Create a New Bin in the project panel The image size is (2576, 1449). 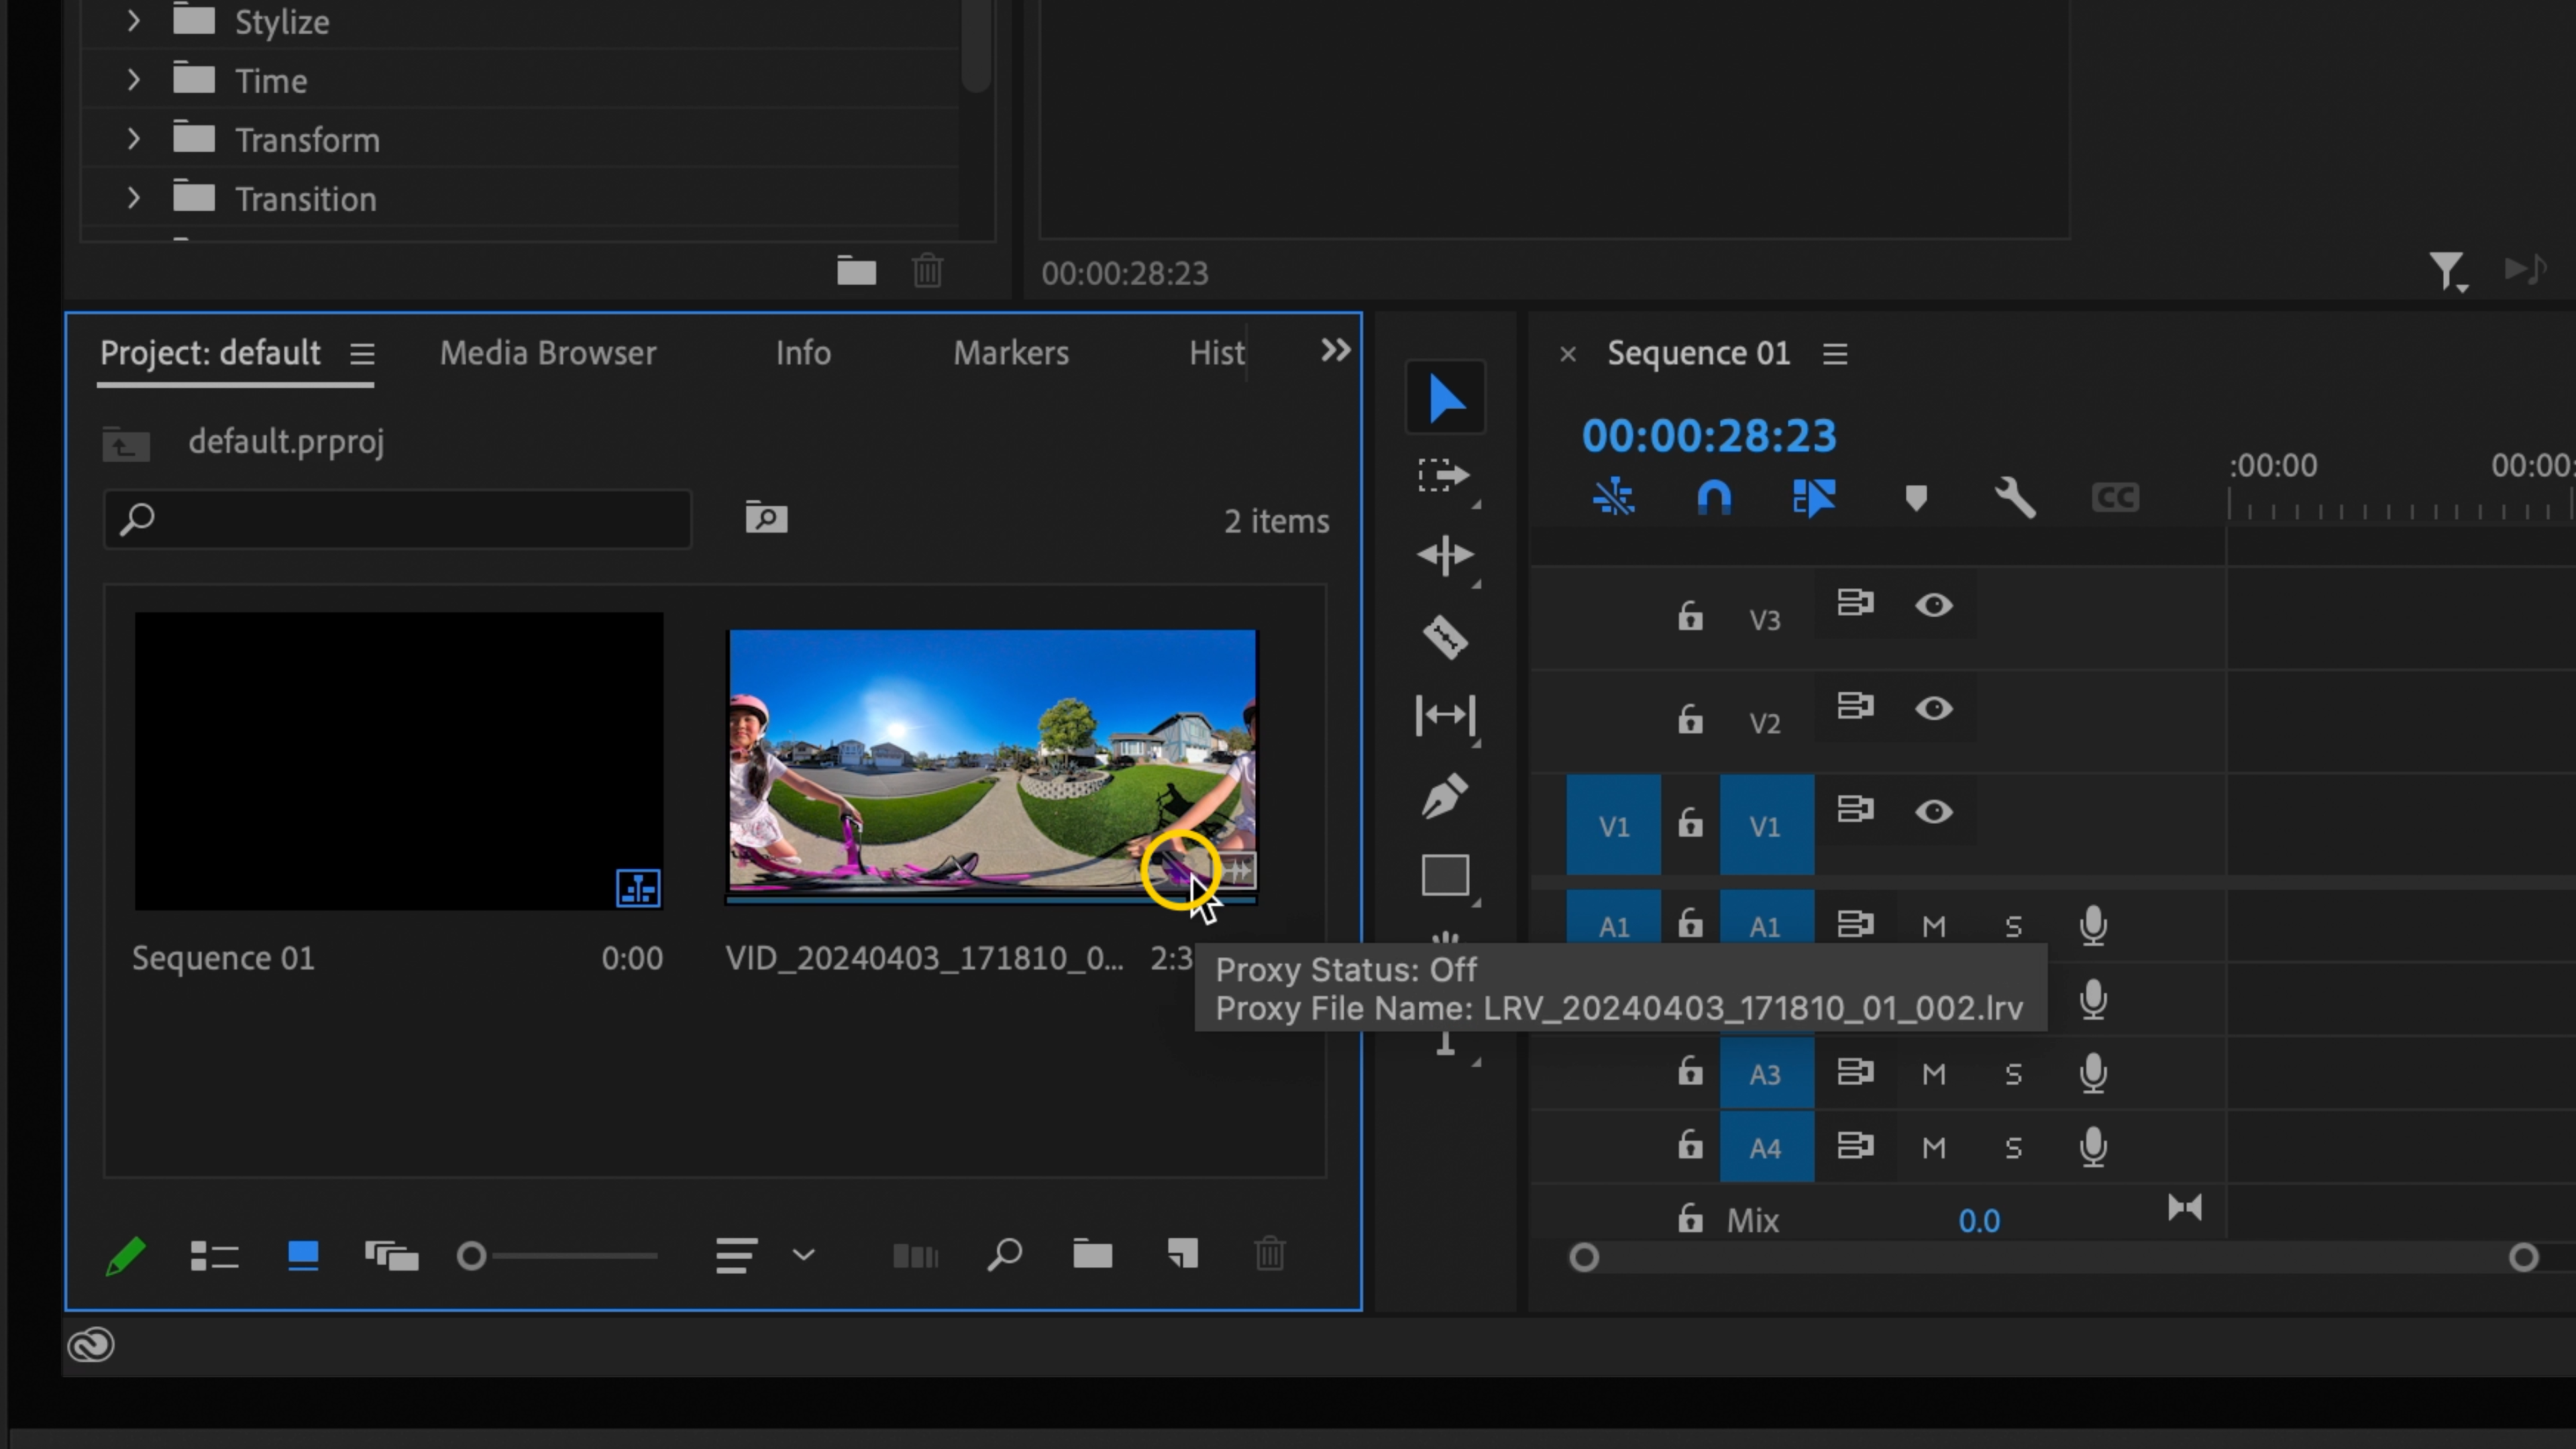coord(1092,1255)
